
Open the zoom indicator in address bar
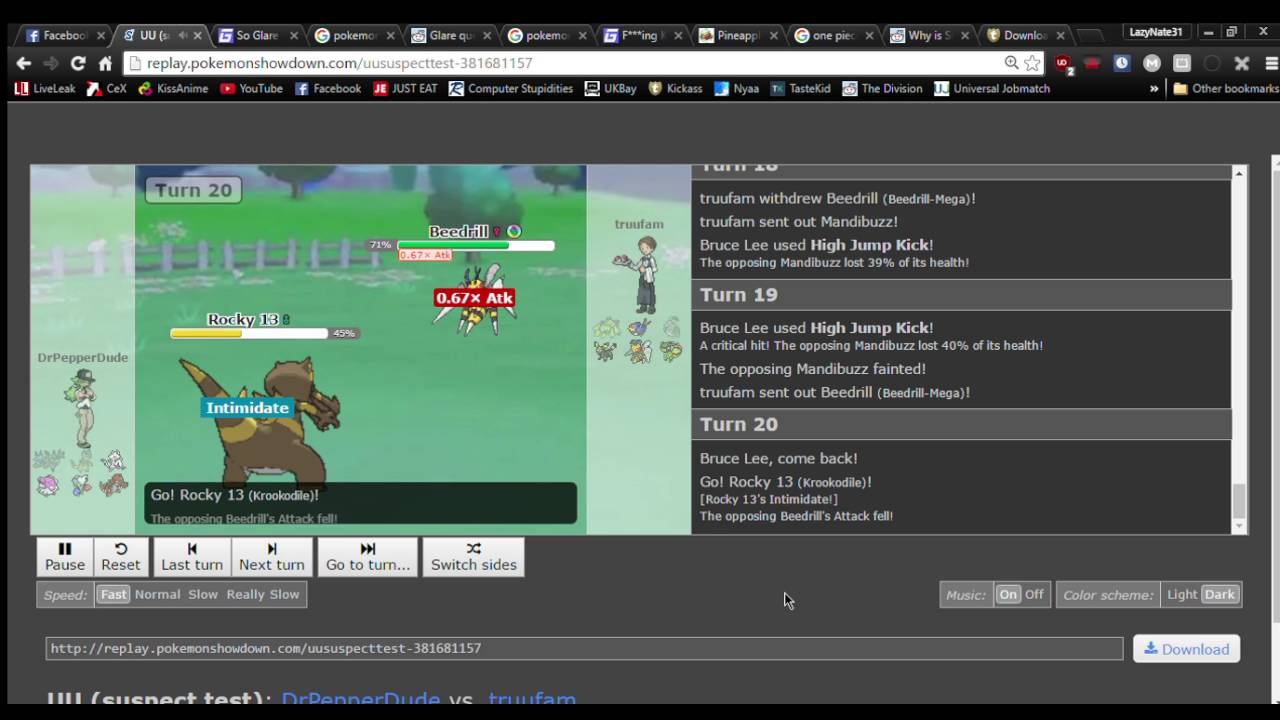click(x=1011, y=63)
